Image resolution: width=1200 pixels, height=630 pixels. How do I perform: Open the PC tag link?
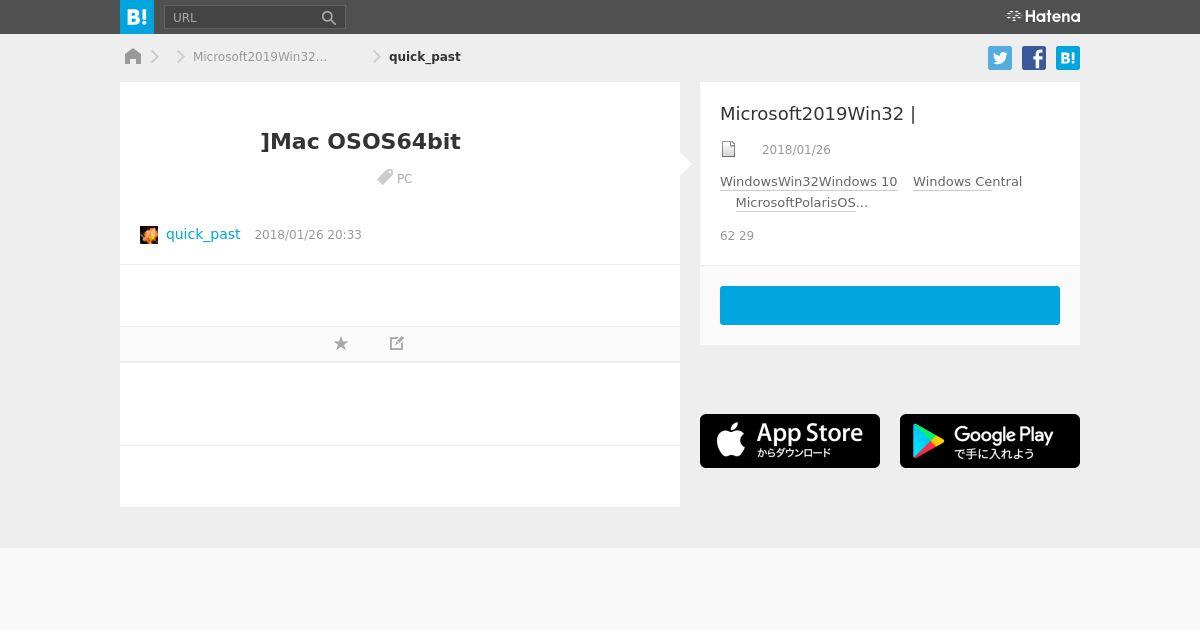(x=404, y=178)
